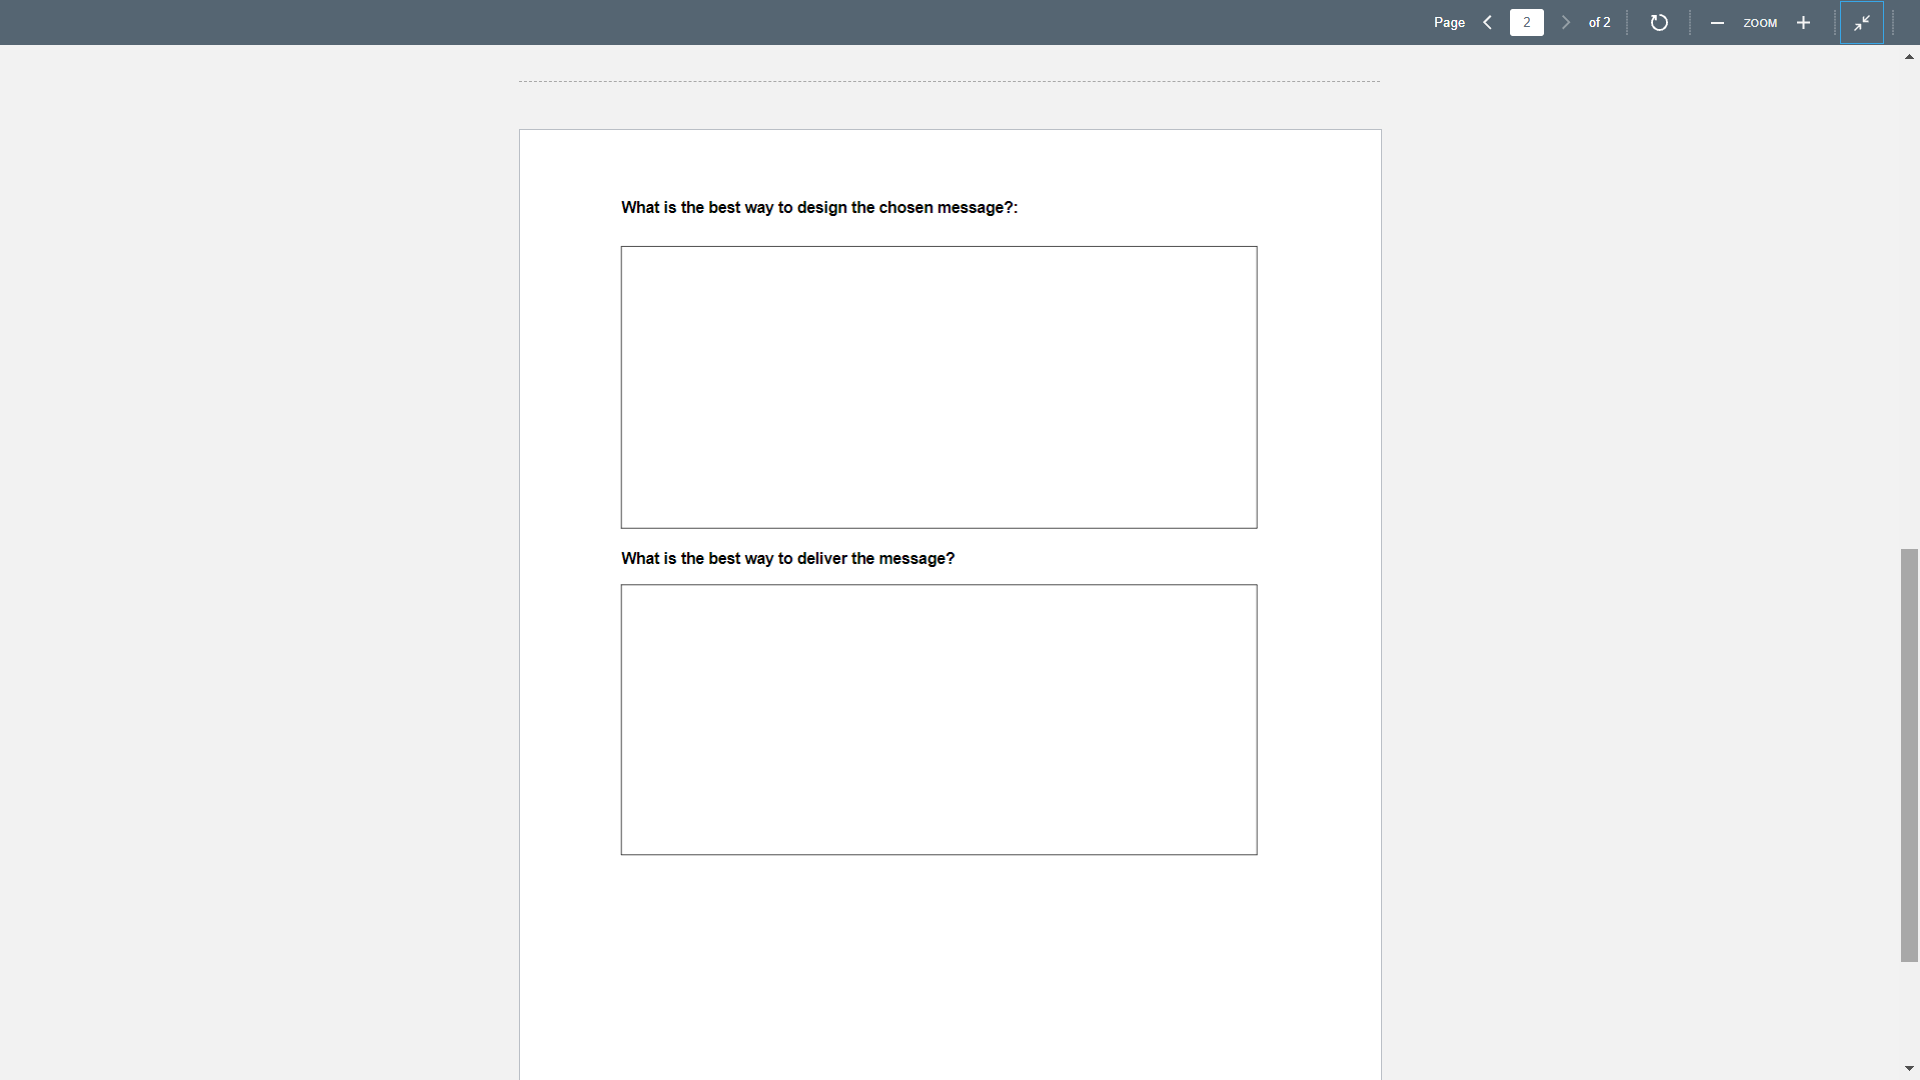1920x1080 pixels.
Task: Click the Page toolbar label
Action: 1449,22
